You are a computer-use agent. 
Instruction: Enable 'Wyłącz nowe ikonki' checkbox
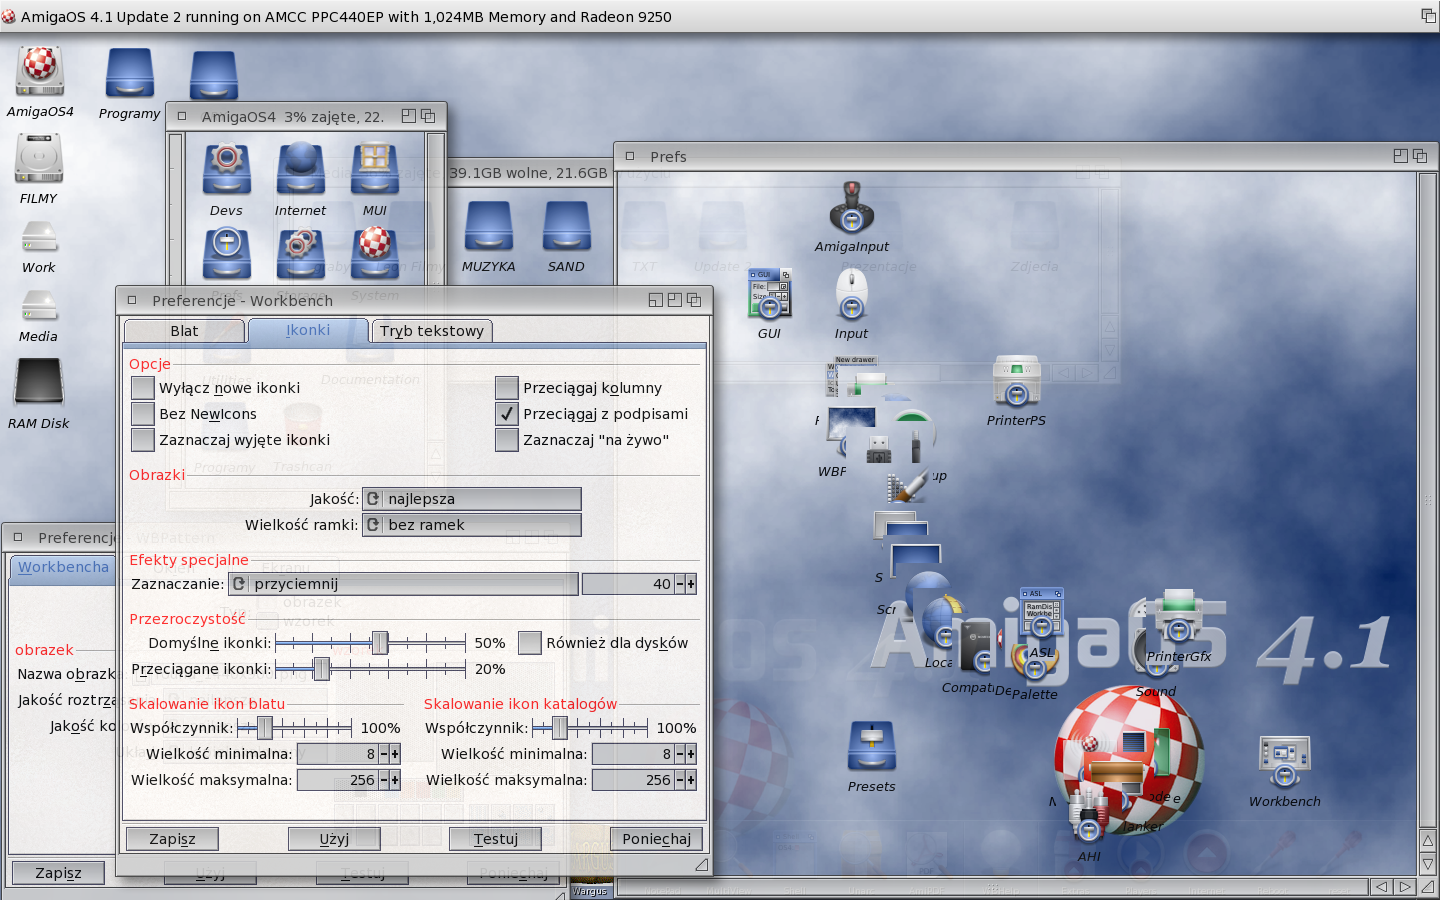(143, 388)
